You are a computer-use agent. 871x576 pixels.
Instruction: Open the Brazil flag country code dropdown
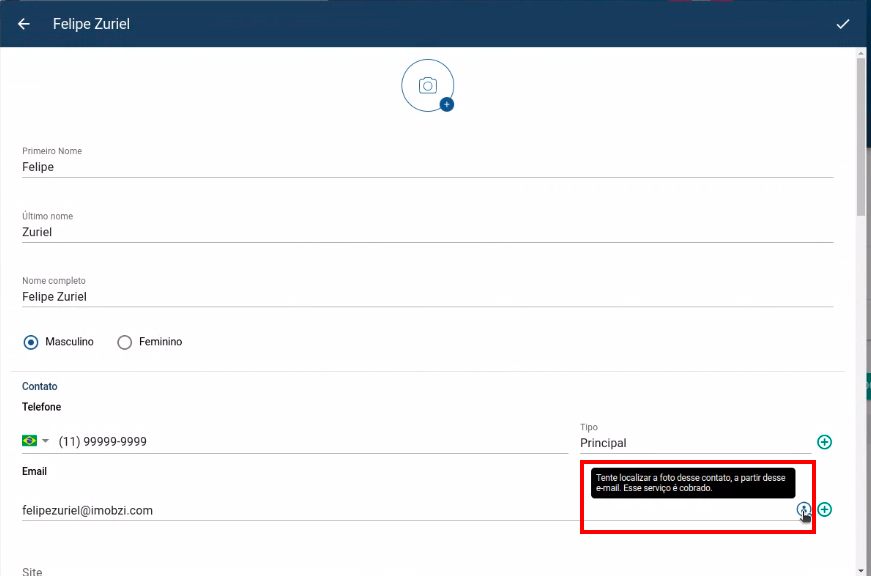pos(36,441)
